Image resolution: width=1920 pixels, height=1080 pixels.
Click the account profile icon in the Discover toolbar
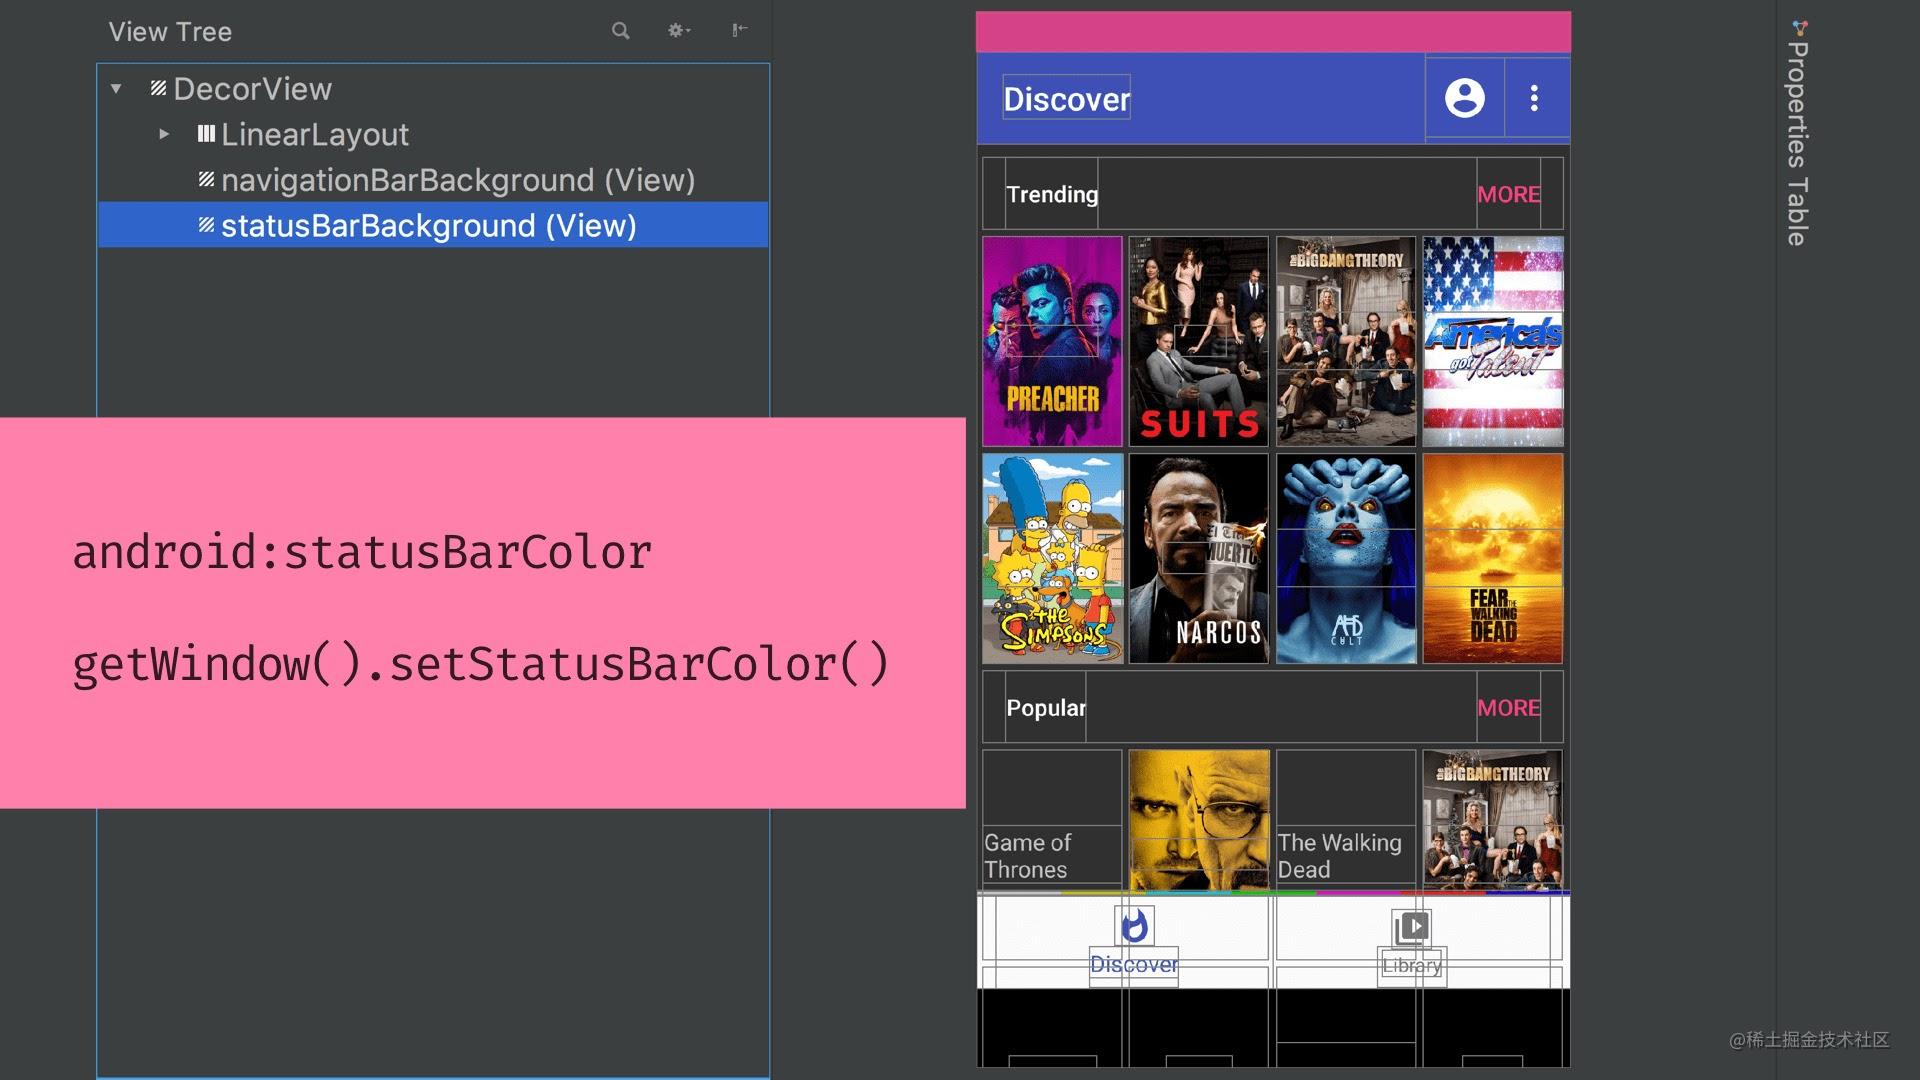coord(1465,98)
